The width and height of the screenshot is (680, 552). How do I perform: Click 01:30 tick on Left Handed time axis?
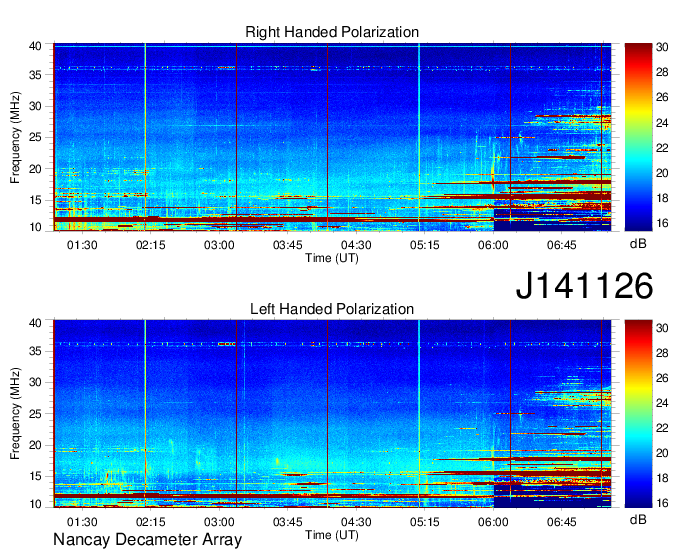(x=82, y=522)
